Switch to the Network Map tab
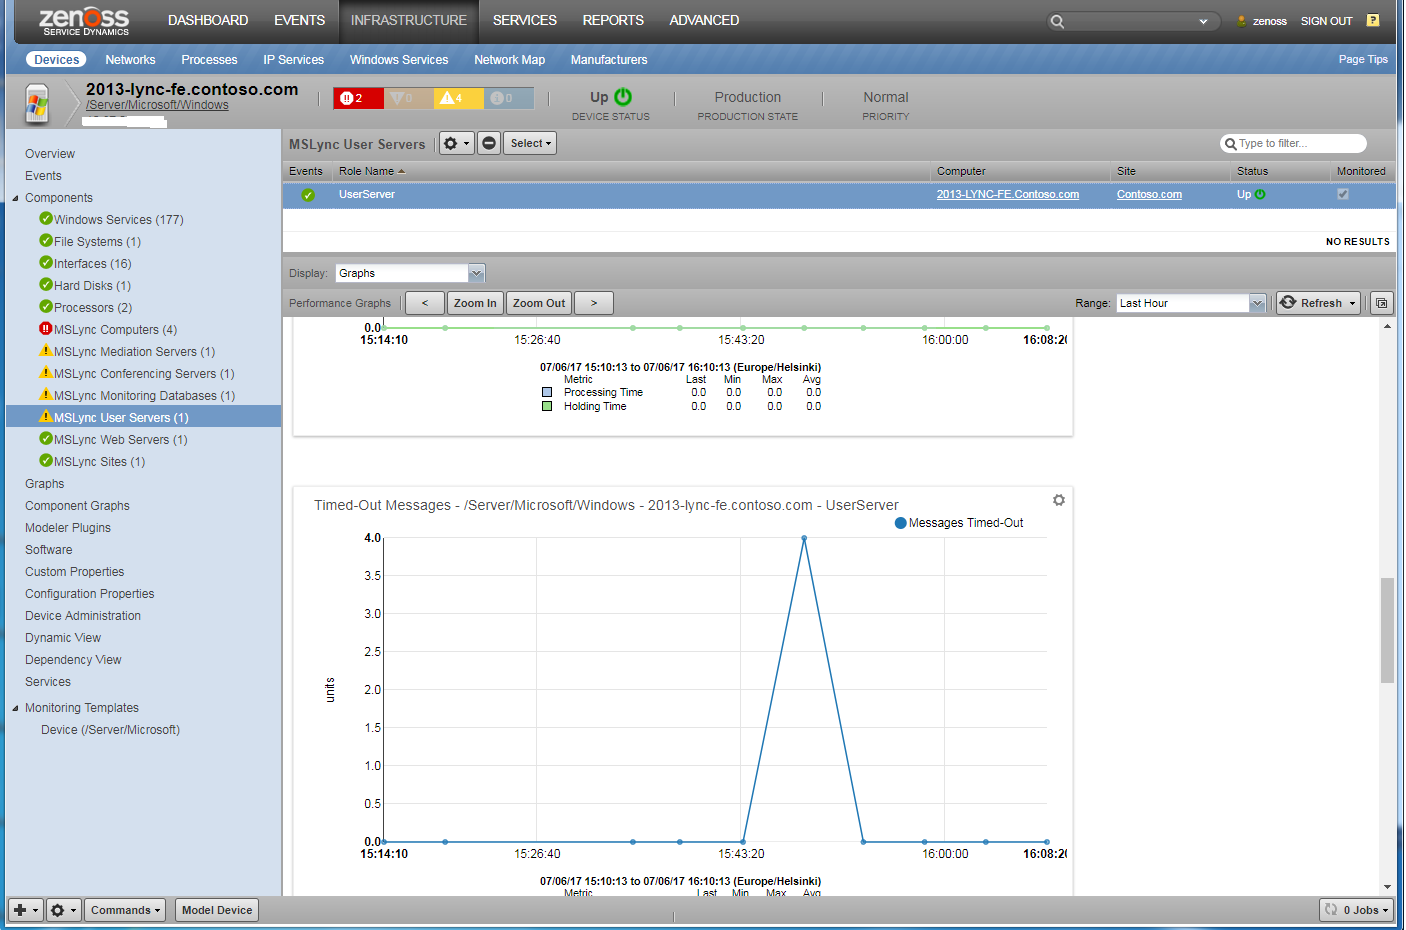Screen dimensions: 1406x930 point(509,60)
